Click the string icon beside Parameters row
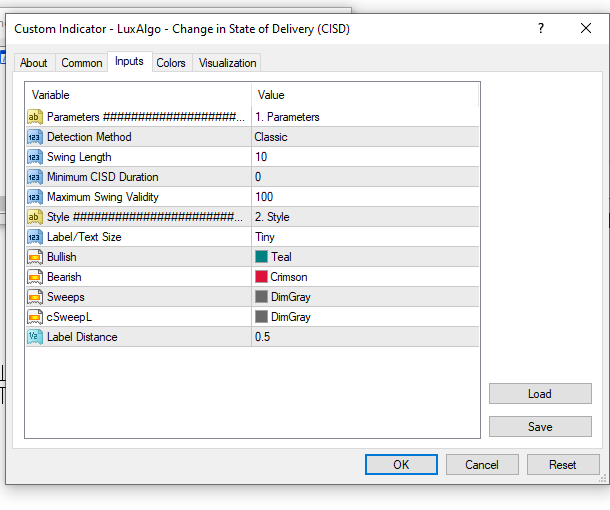This screenshot has height=510, width=610. tap(34, 117)
